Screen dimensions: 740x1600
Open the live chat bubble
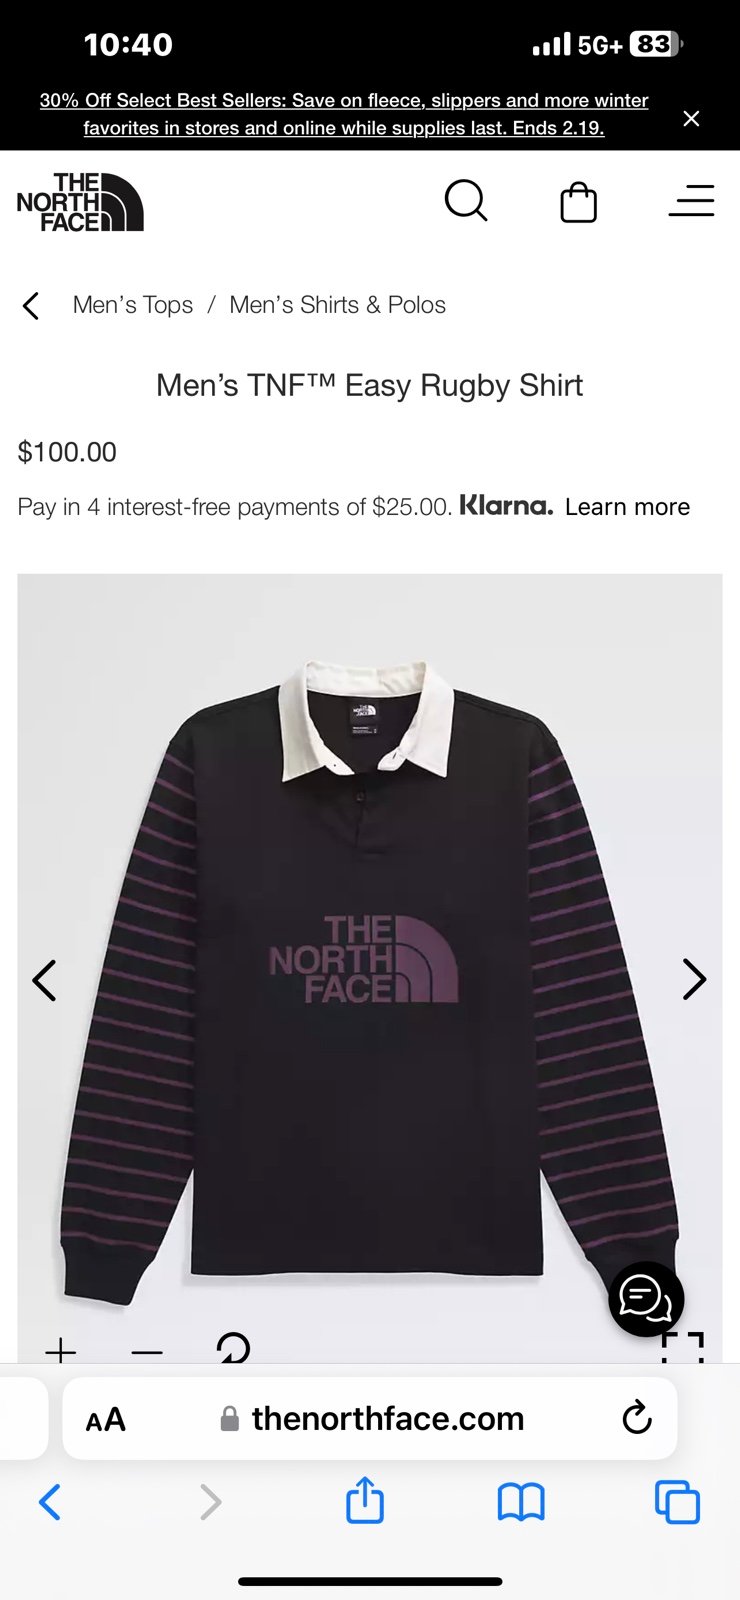[x=646, y=1298]
